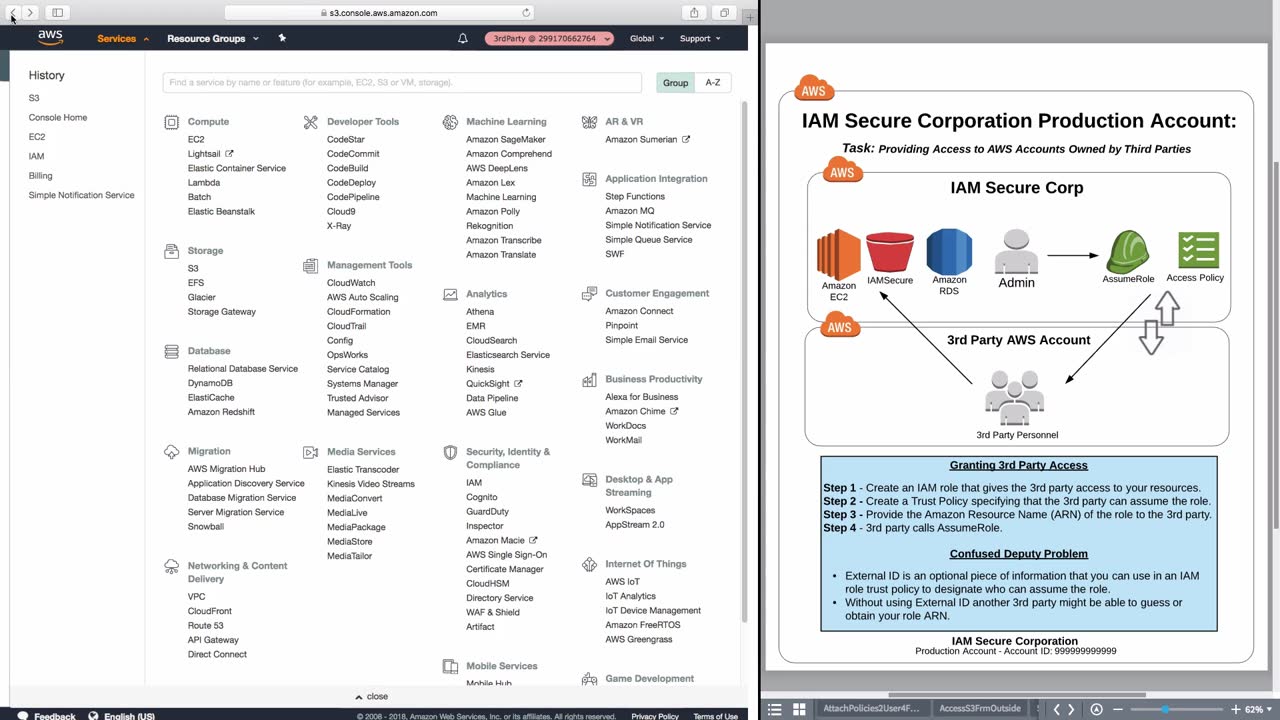Screen dimensions: 1280x720
Task: Open Amazon SageMaker service link
Action: pyautogui.click(x=506, y=140)
